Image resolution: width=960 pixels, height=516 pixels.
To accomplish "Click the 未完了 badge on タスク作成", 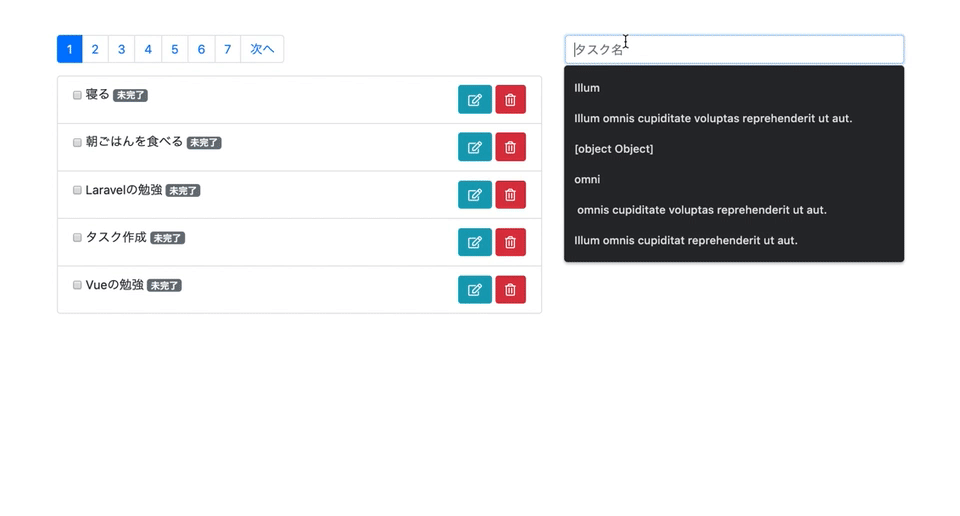I will pyautogui.click(x=167, y=239).
